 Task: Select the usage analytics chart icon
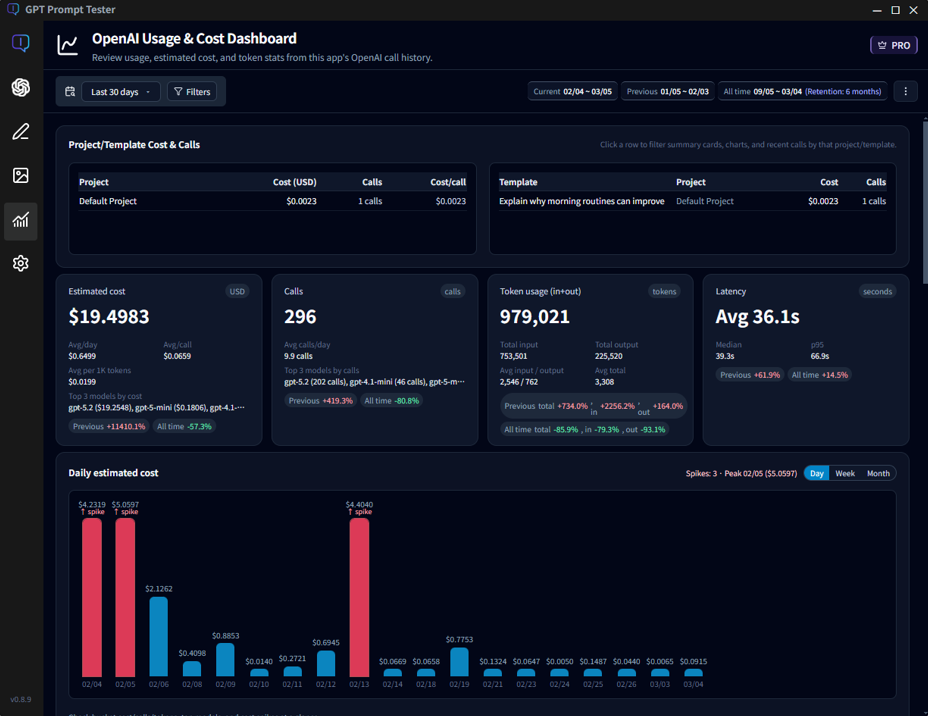21,221
